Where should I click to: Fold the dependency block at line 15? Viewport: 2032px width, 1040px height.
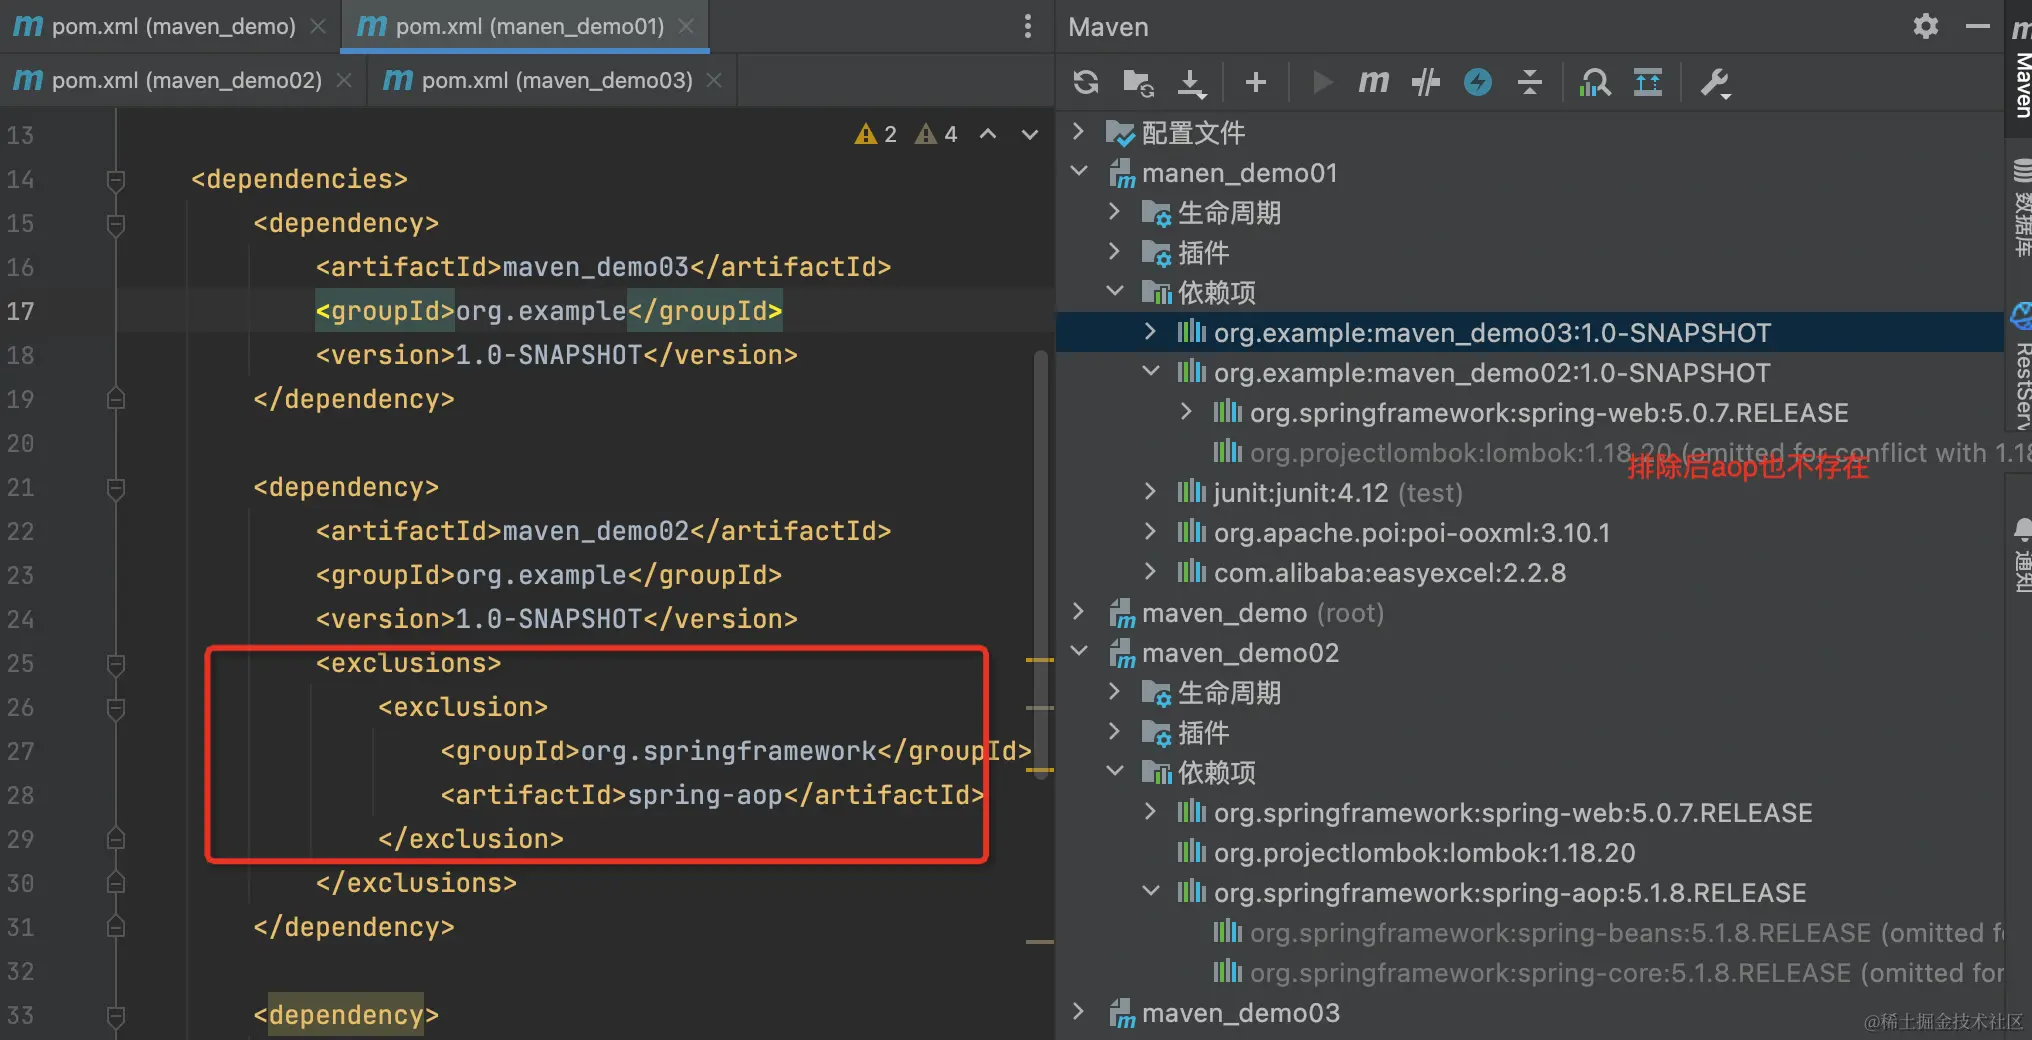[116, 224]
